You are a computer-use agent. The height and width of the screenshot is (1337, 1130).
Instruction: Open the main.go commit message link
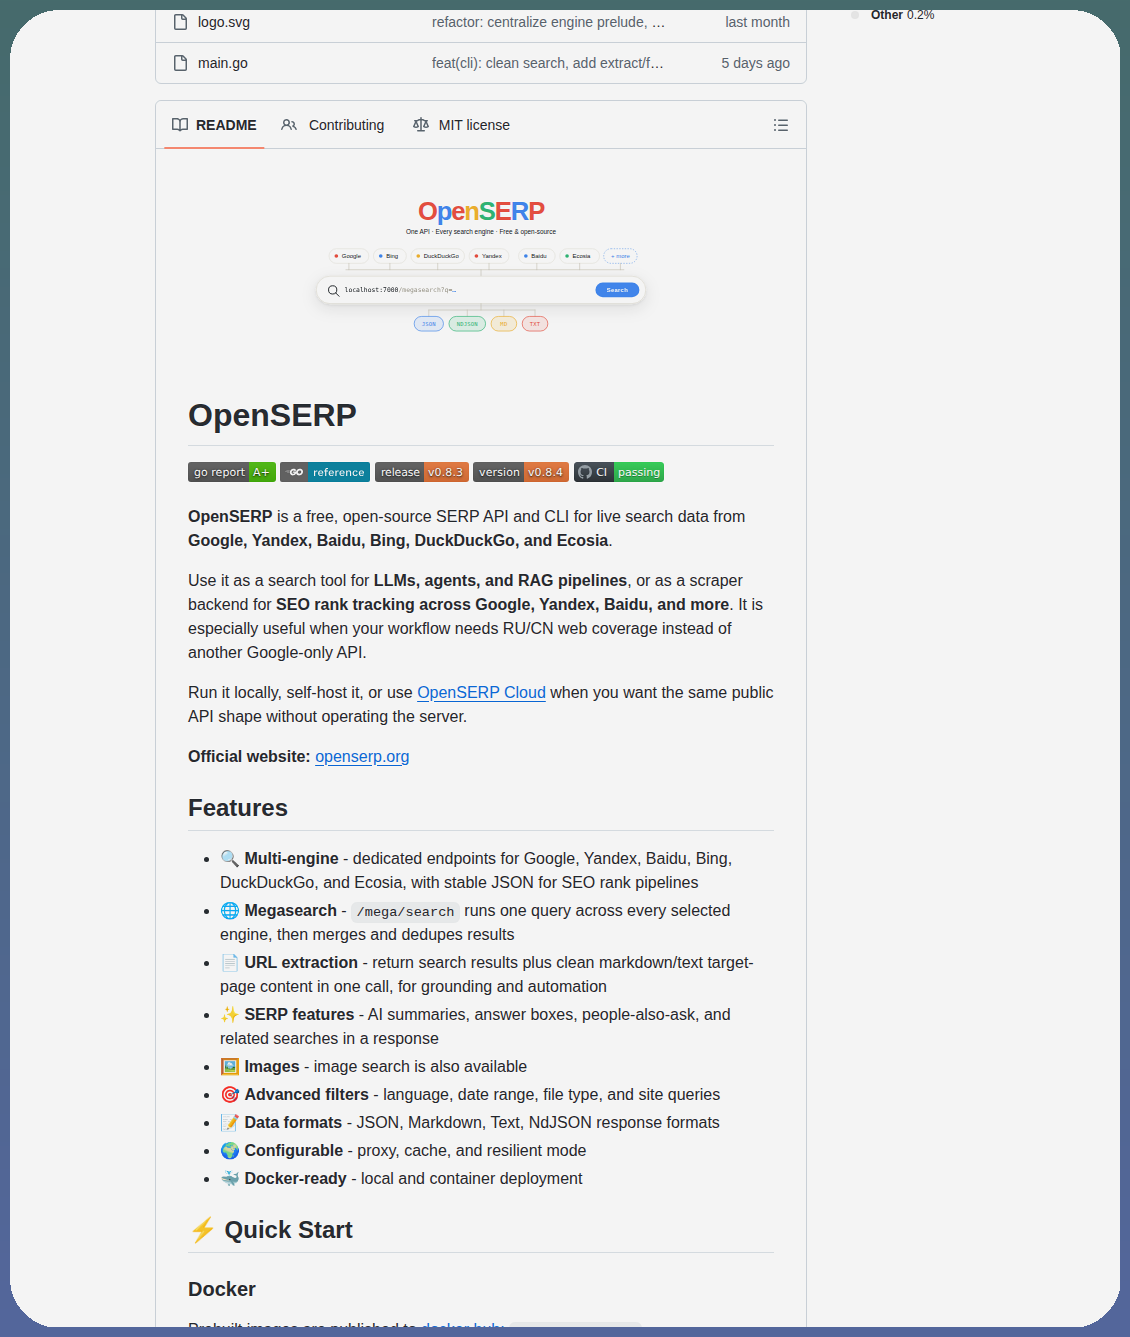pyautogui.click(x=548, y=63)
